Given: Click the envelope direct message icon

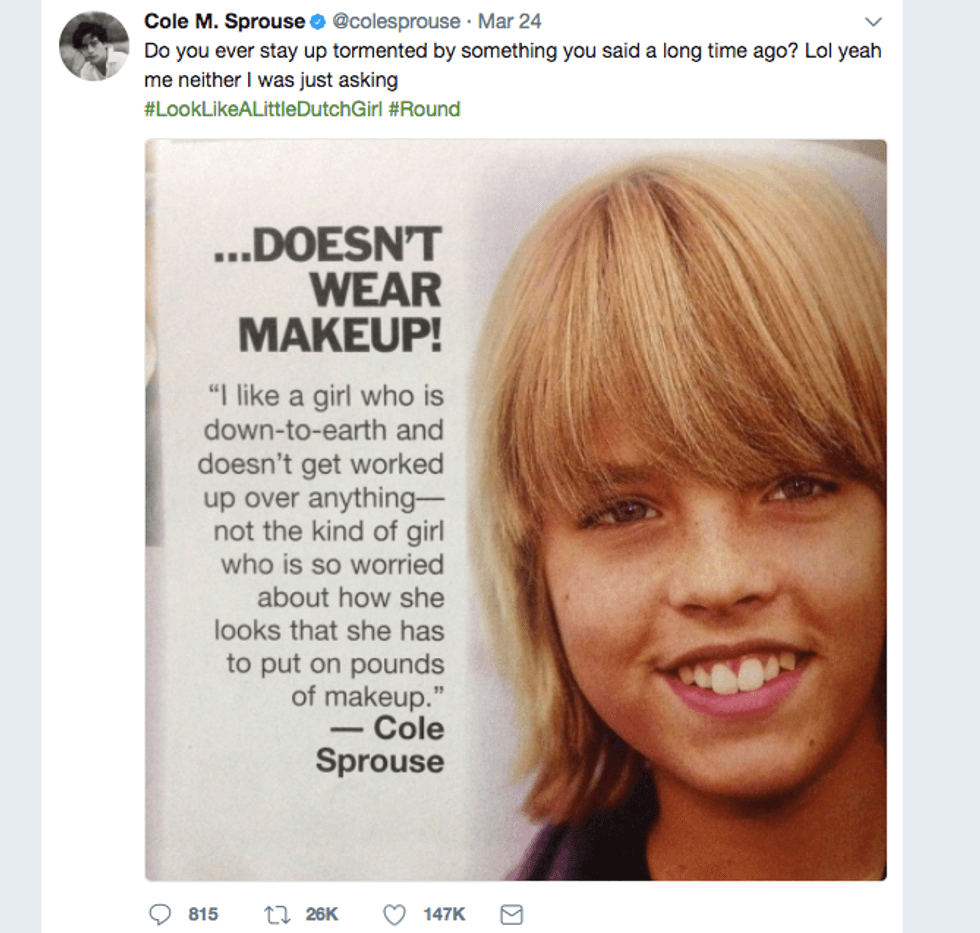Looking at the screenshot, I should [x=512, y=914].
